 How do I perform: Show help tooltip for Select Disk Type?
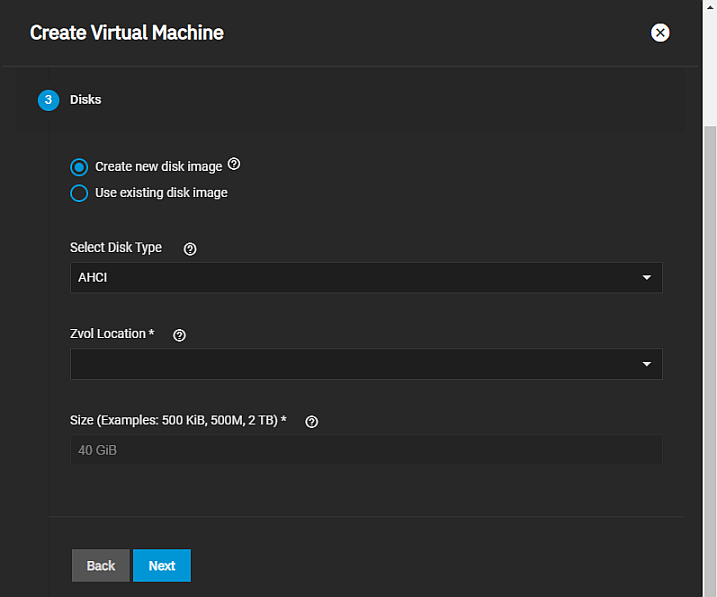[x=190, y=249]
